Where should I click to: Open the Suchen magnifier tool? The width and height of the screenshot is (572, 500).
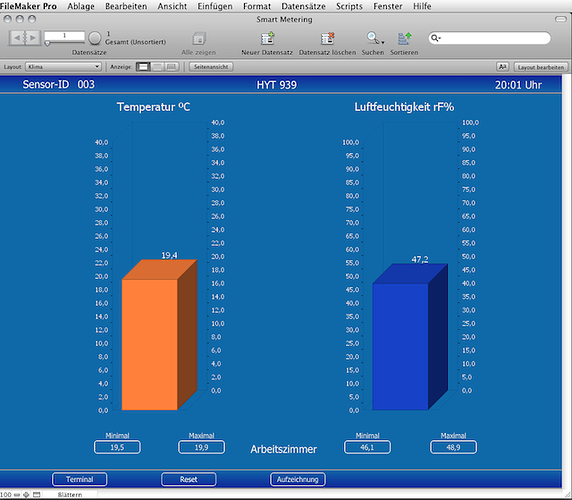[x=372, y=38]
